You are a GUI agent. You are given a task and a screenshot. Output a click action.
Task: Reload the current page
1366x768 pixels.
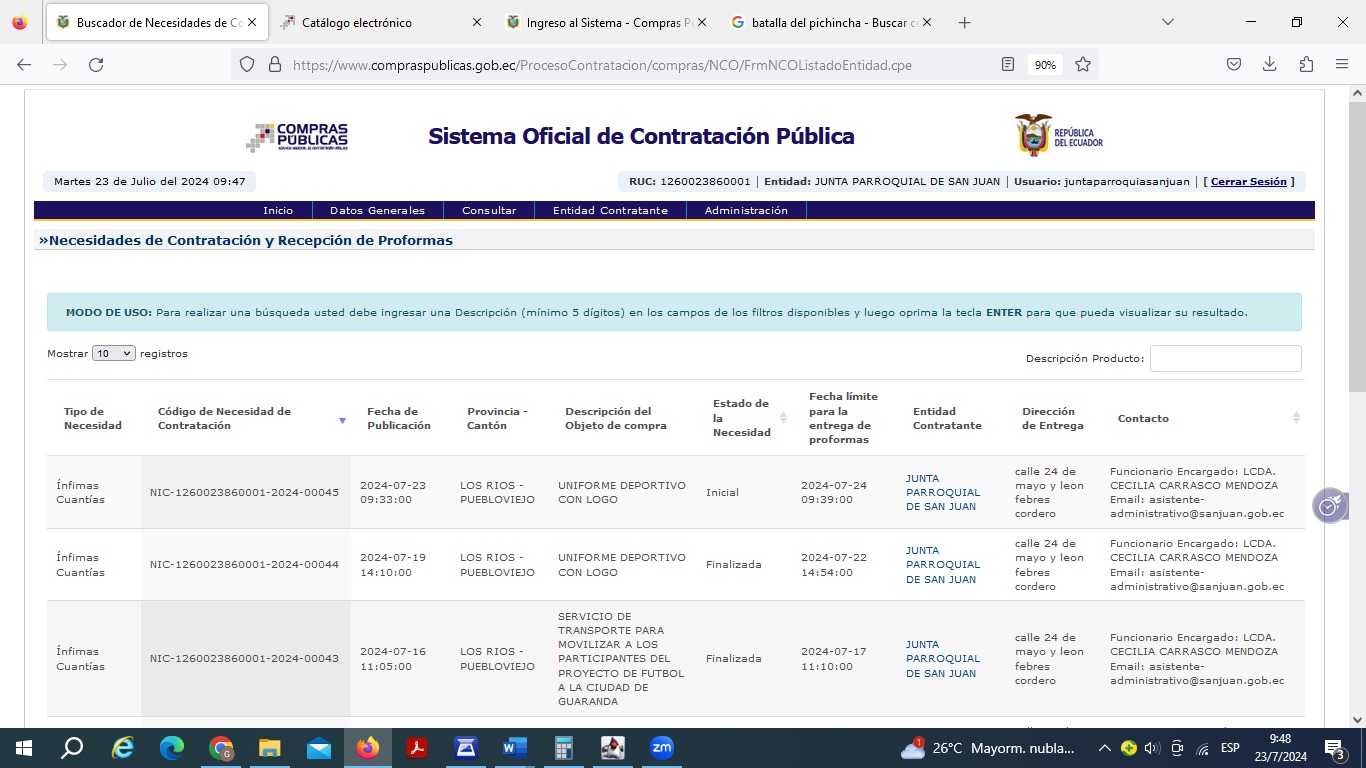tap(96, 64)
